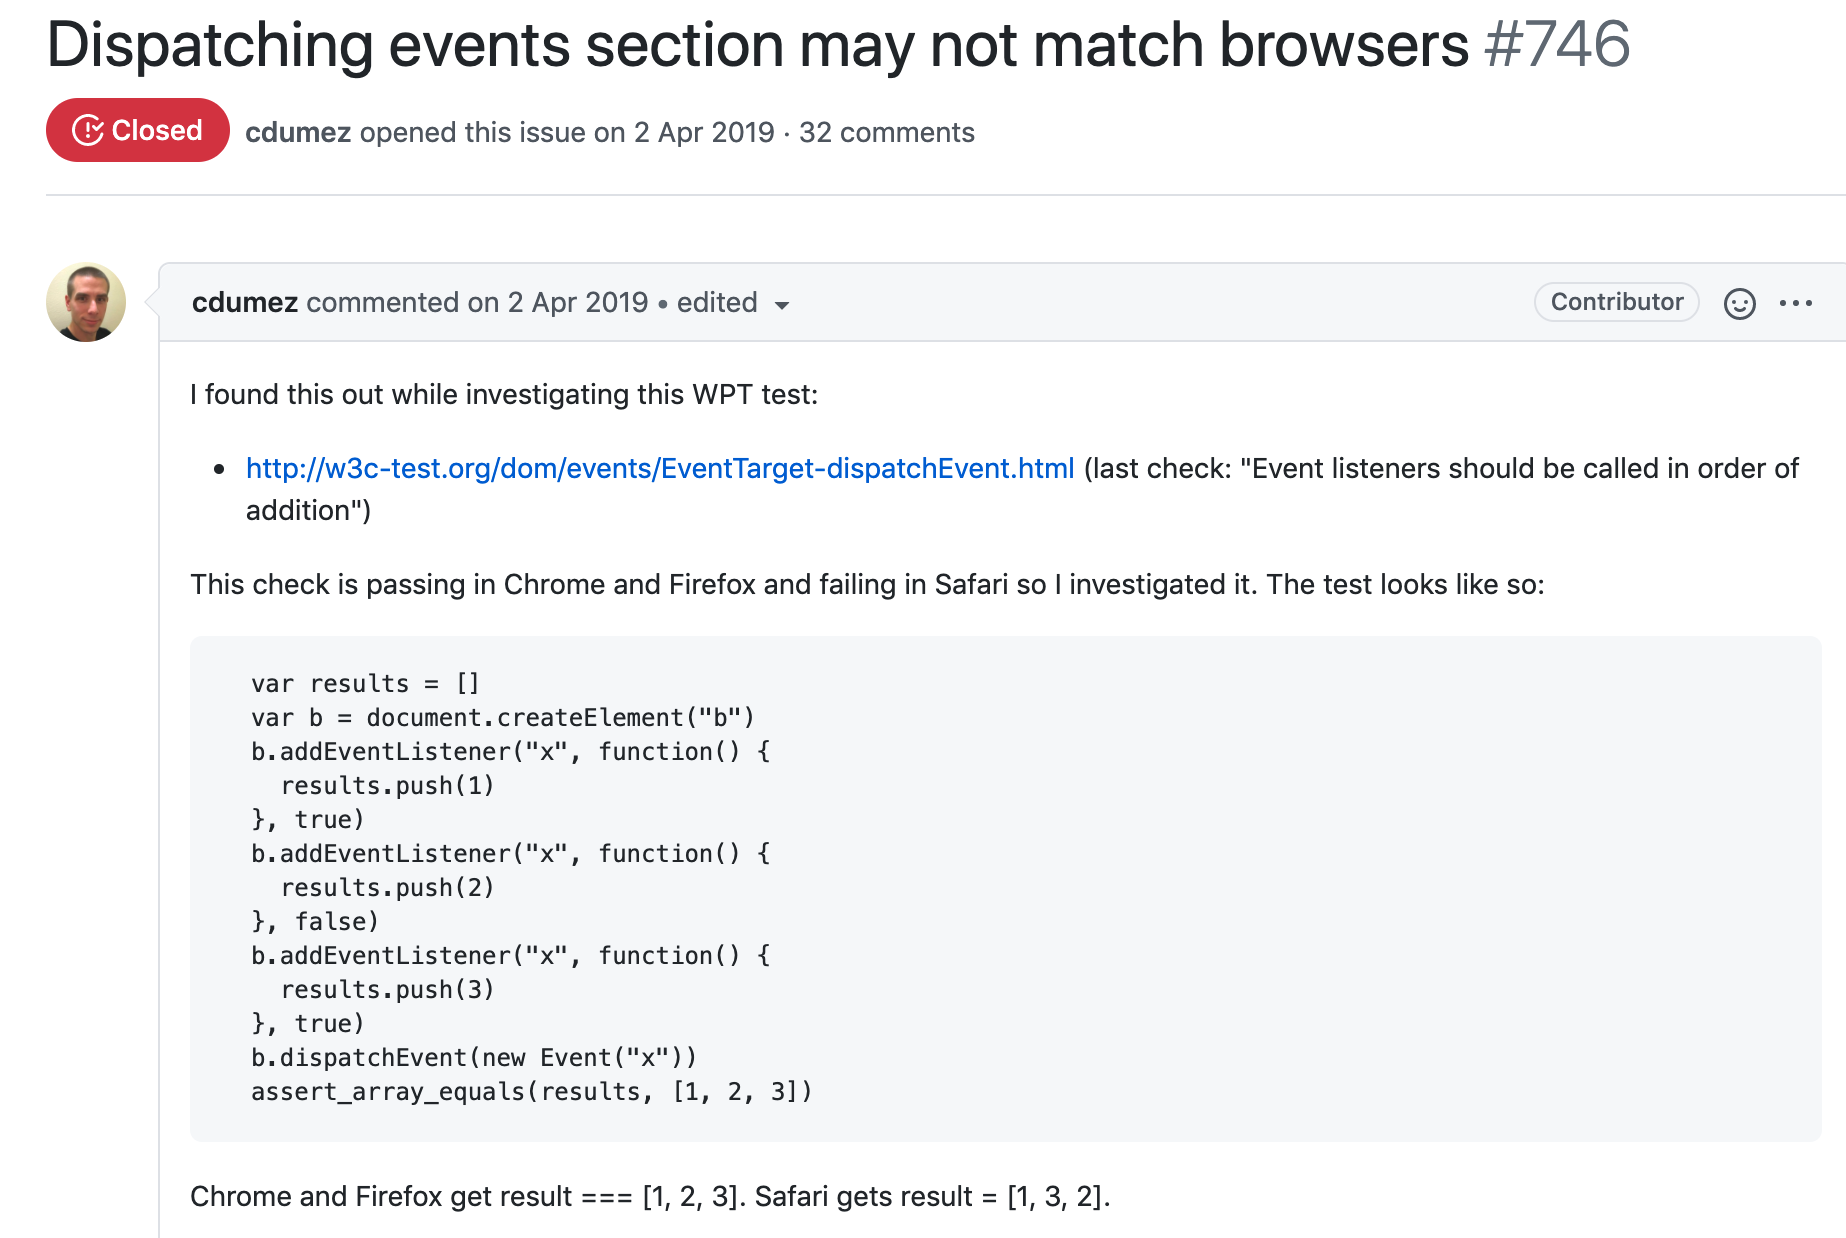Click the var results code line
This screenshot has width=1846, height=1238.
click(366, 683)
